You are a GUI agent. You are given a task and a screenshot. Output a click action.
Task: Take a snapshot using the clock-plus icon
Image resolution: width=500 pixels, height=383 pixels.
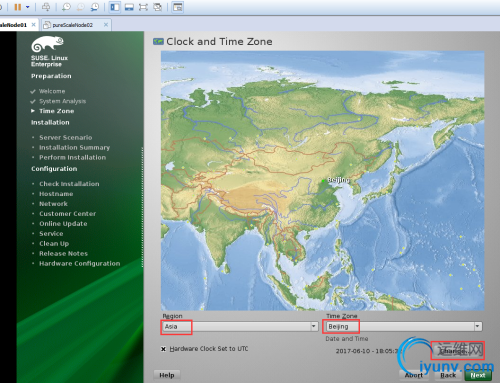pos(66,7)
